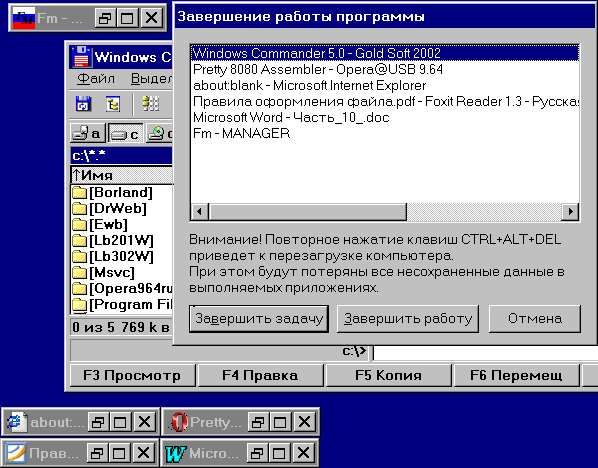Click the F5 Копия button
This screenshot has width=598, height=468.
(389, 375)
